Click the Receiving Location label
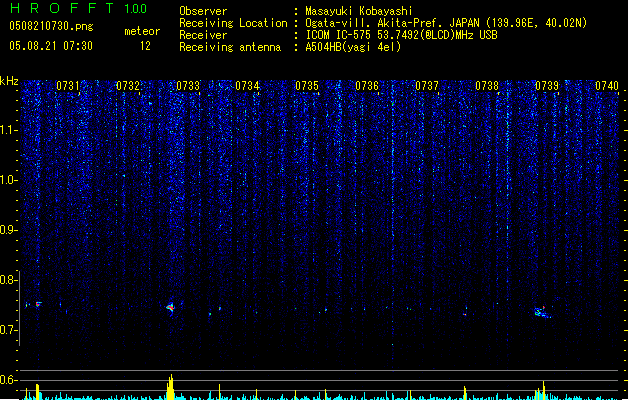 point(233,23)
